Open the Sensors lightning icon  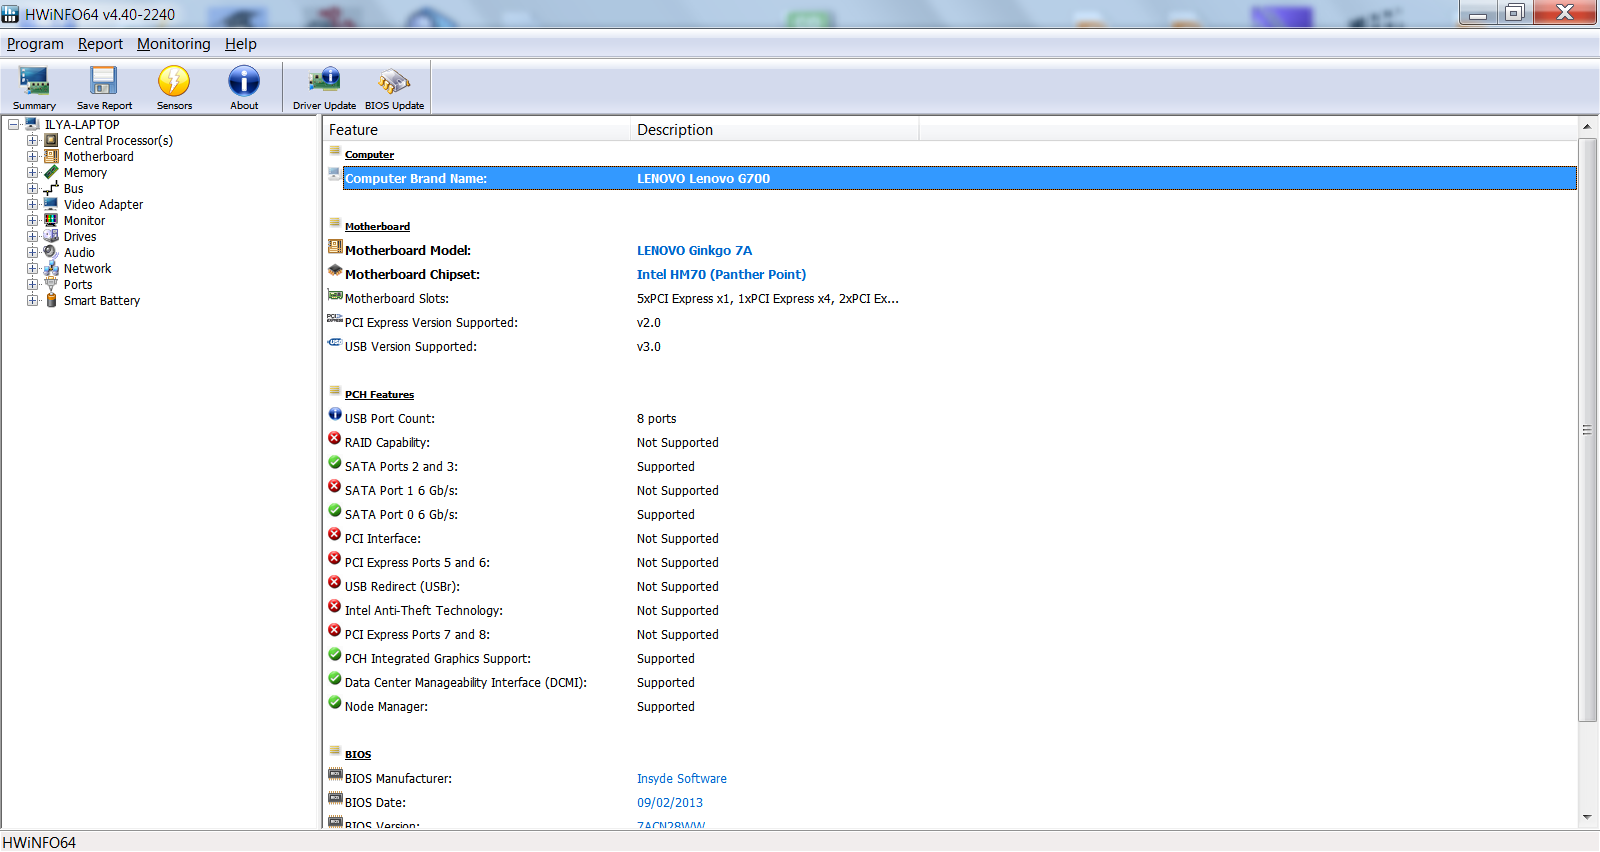pyautogui.click(x=174, y=88)
